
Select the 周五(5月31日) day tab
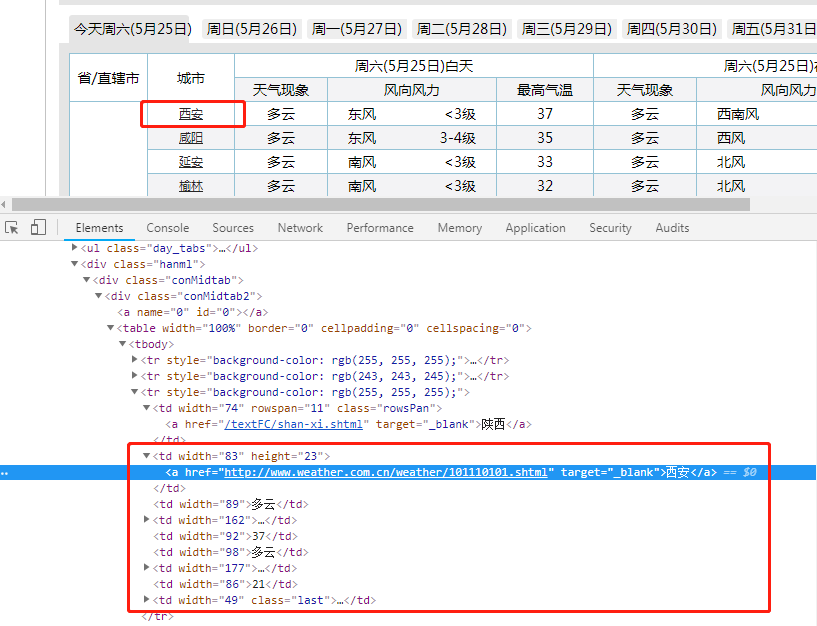click(772, 29)
